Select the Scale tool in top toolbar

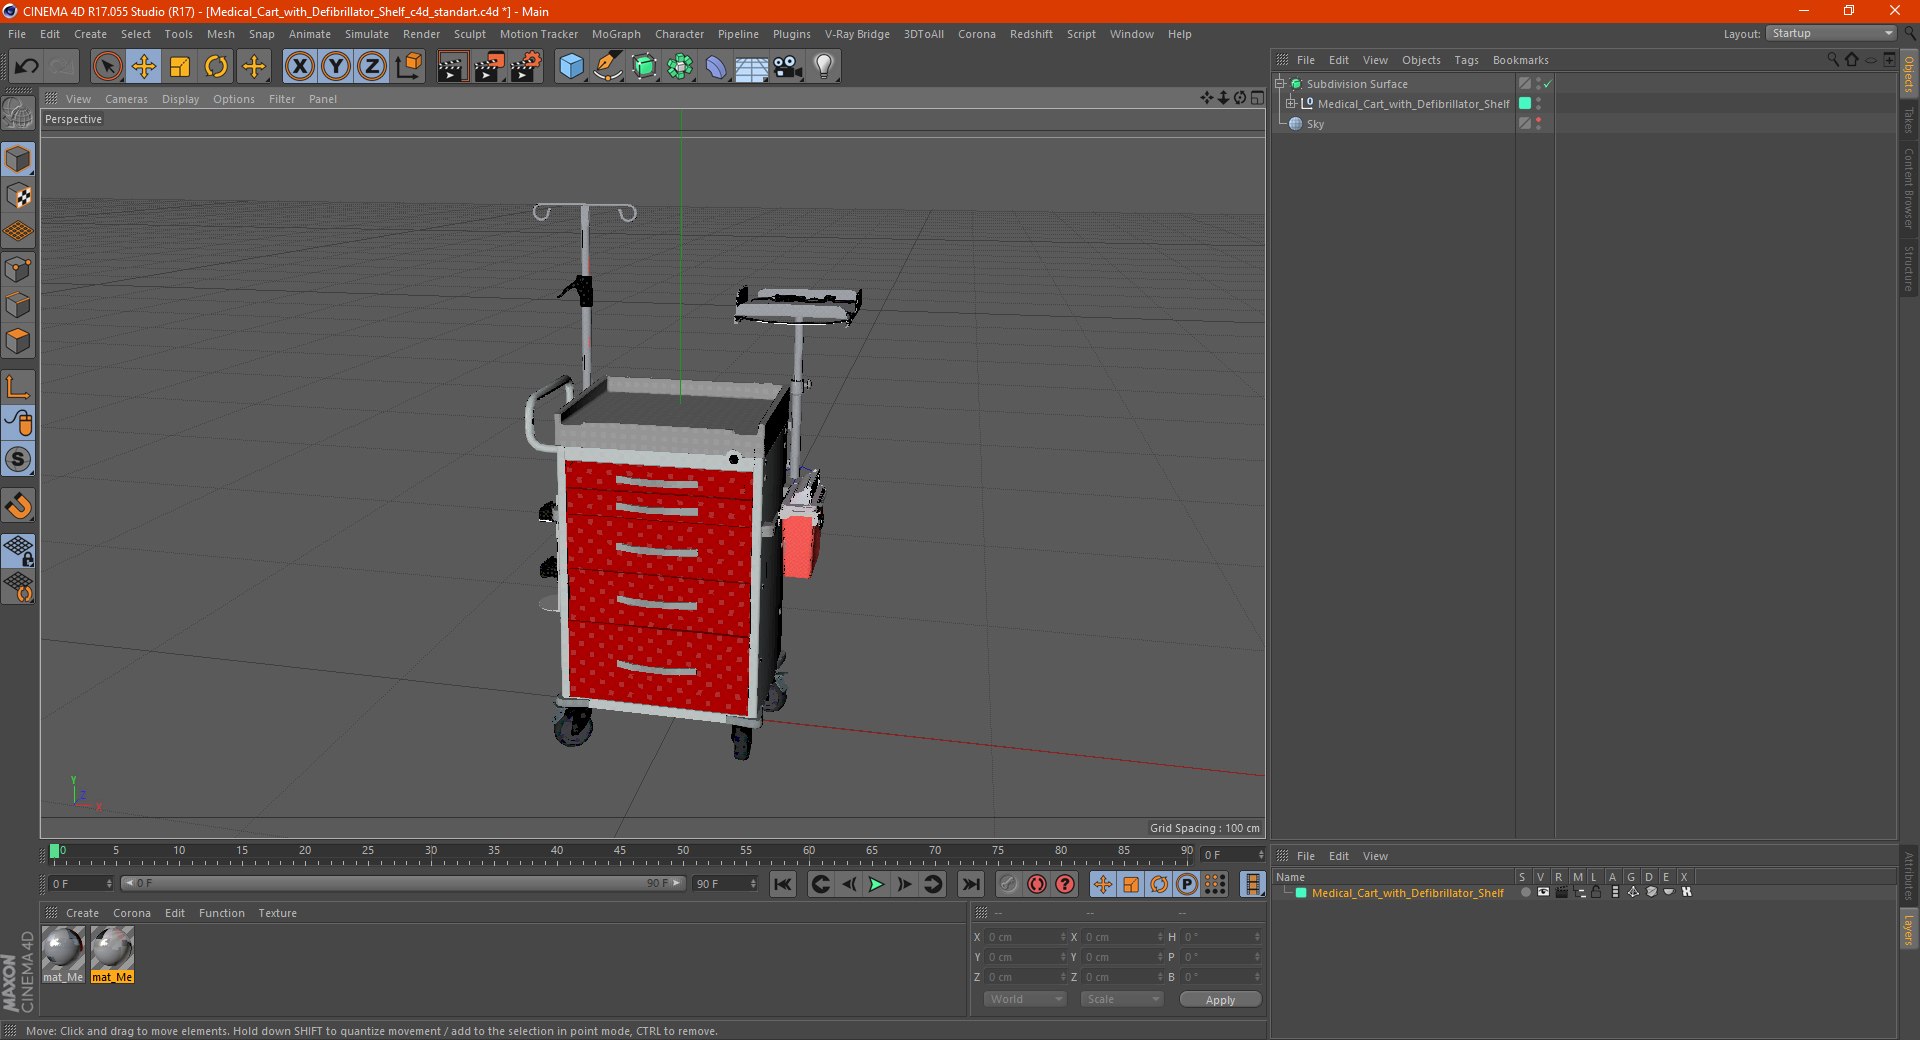tap(180, 67)
